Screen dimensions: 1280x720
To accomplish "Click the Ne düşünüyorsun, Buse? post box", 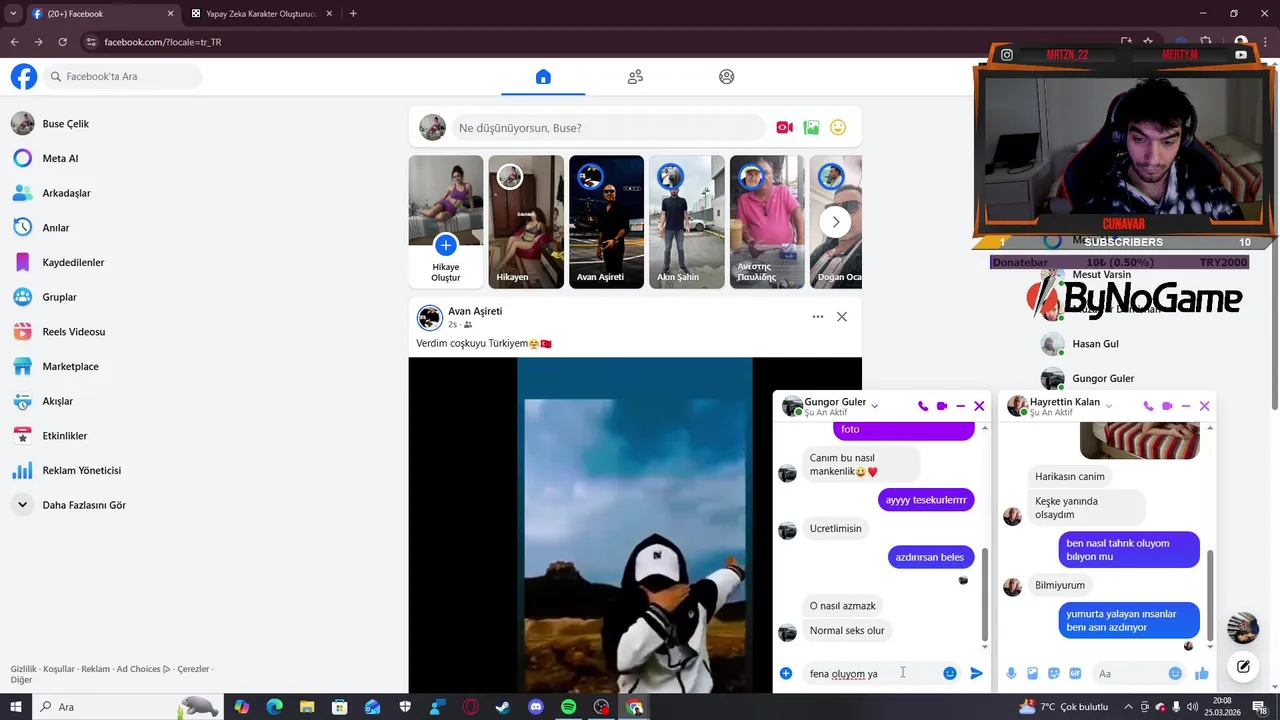I will point(608,128).
